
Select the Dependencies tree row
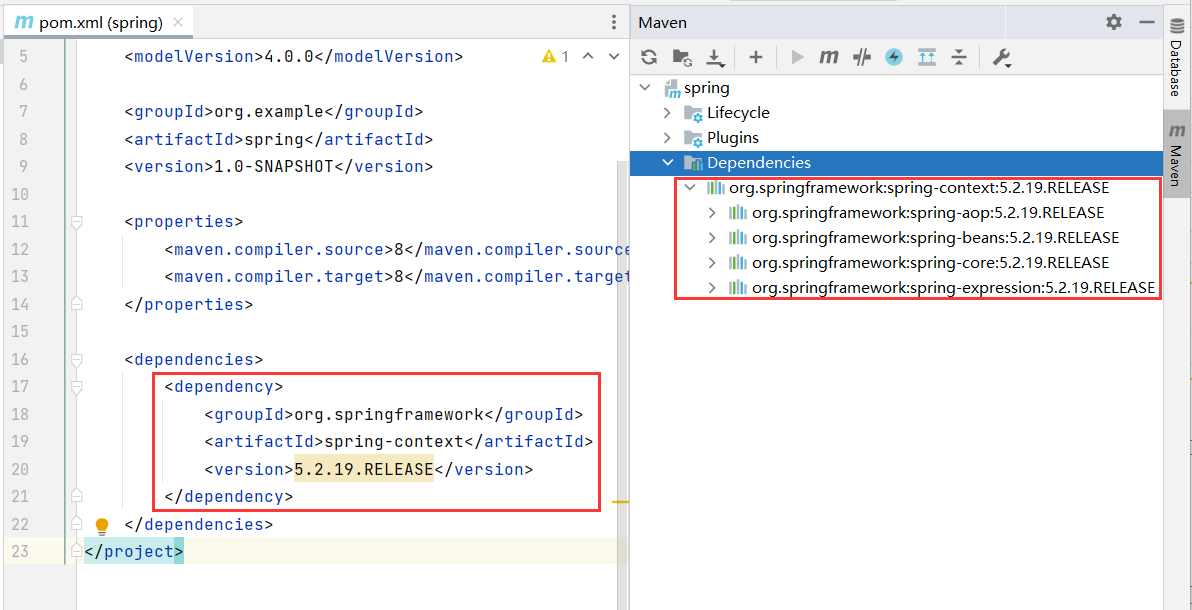pos(896,163)
